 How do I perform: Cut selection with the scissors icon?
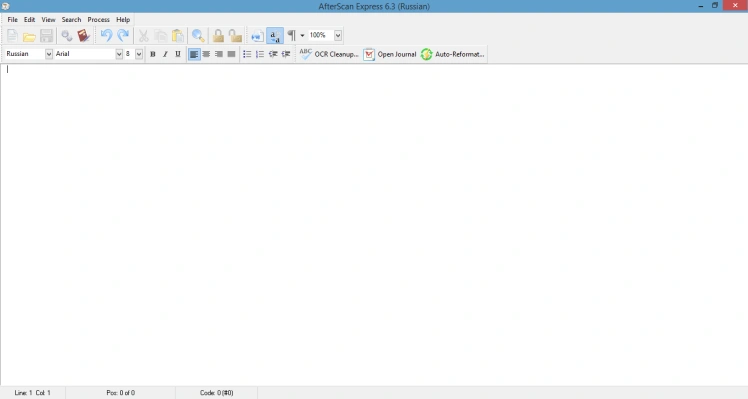tap(144, 36)
